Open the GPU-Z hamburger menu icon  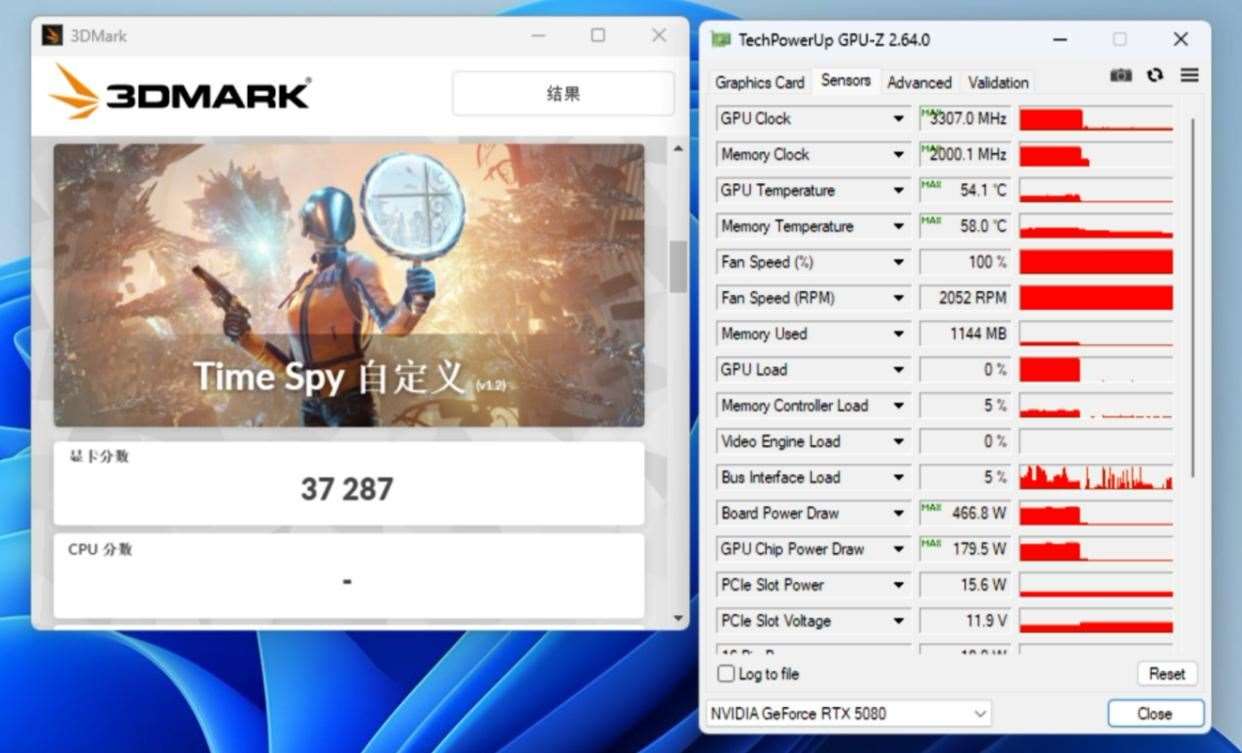point(1189,75)
